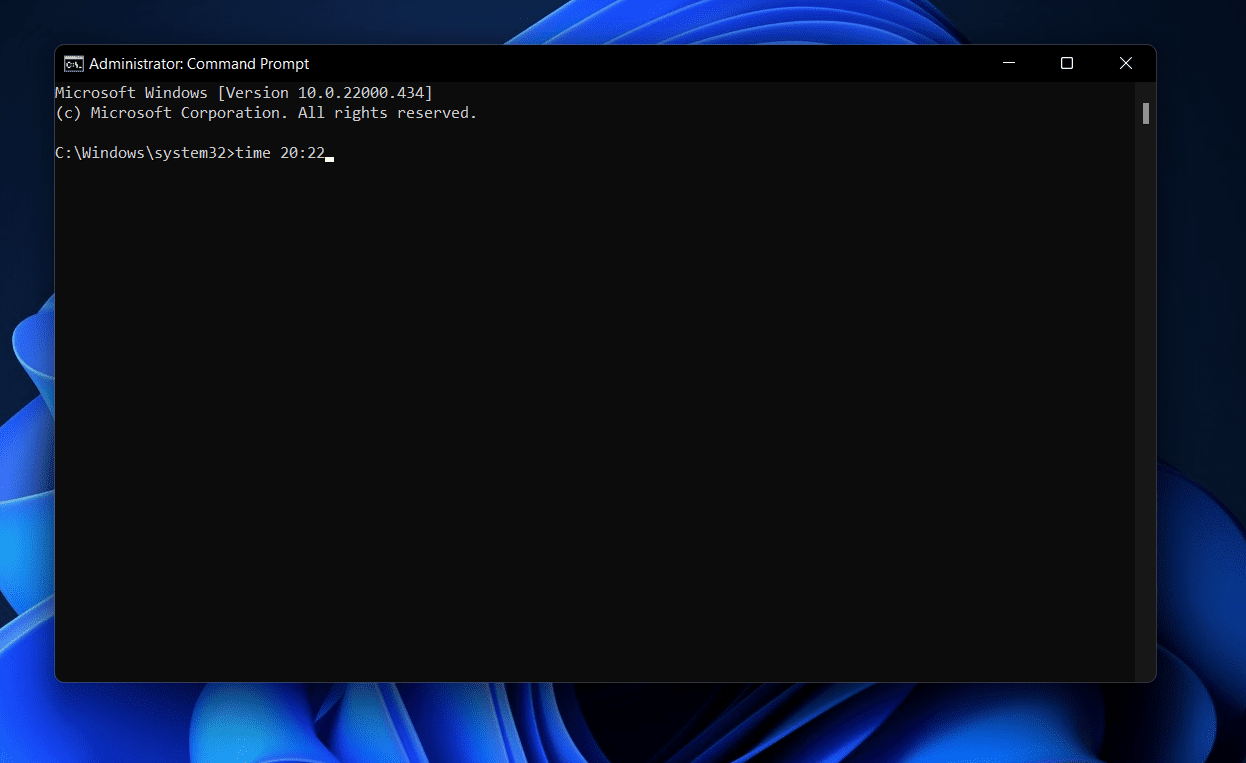Minimize the Command Prompt window

point(1008,63)
